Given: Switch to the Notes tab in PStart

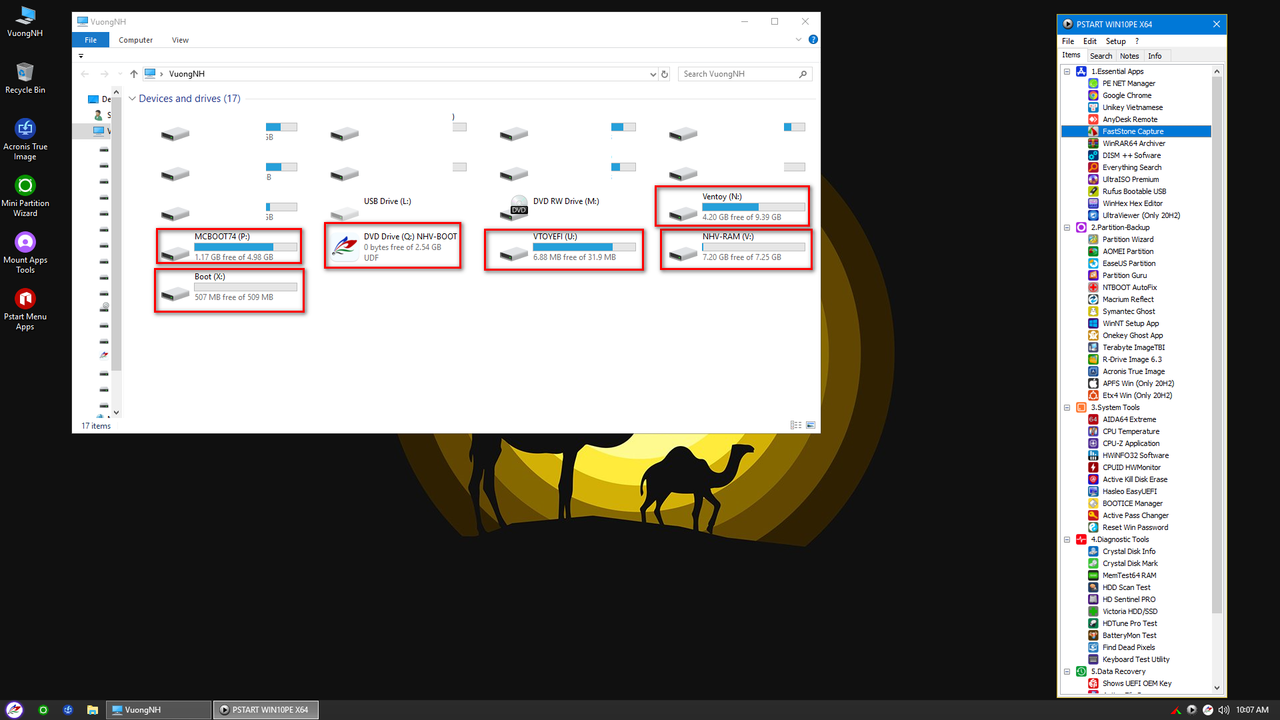Looking at the screenshot, I should 1130,56.
